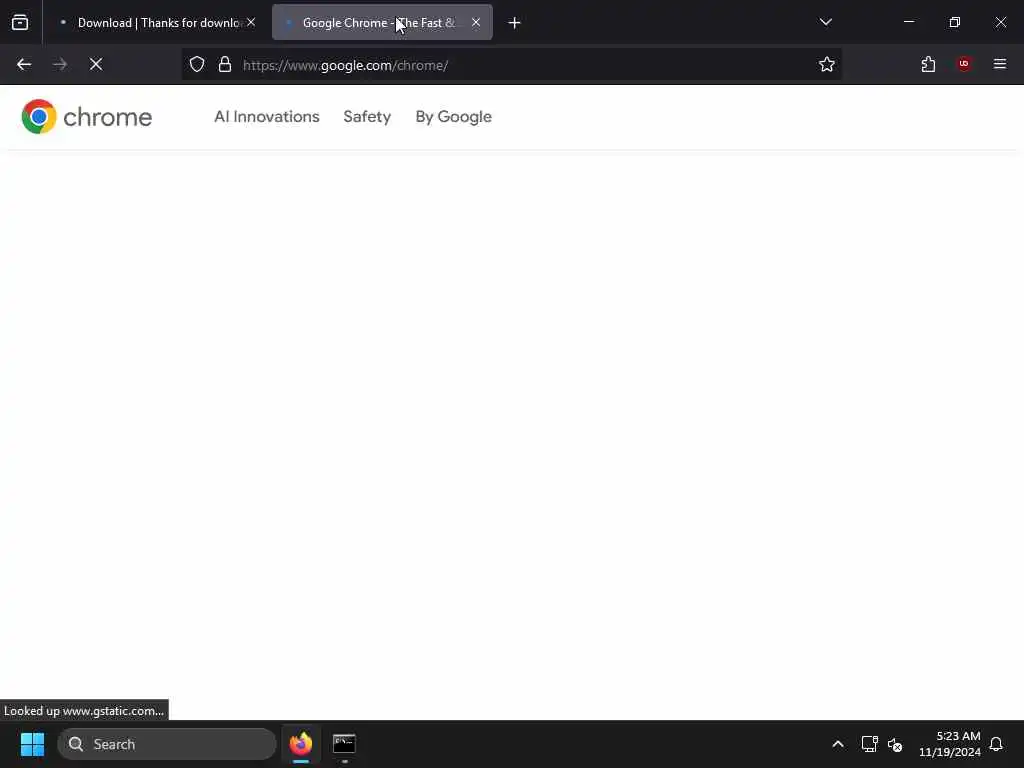Viewport: 1024px width, 768px height.
Task: Open uBlock Origin extension icon
Action: coord(964,64)
